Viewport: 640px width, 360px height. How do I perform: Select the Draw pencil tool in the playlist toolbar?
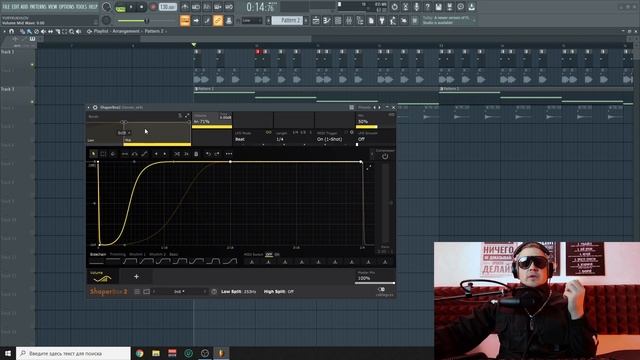(22, 31)
